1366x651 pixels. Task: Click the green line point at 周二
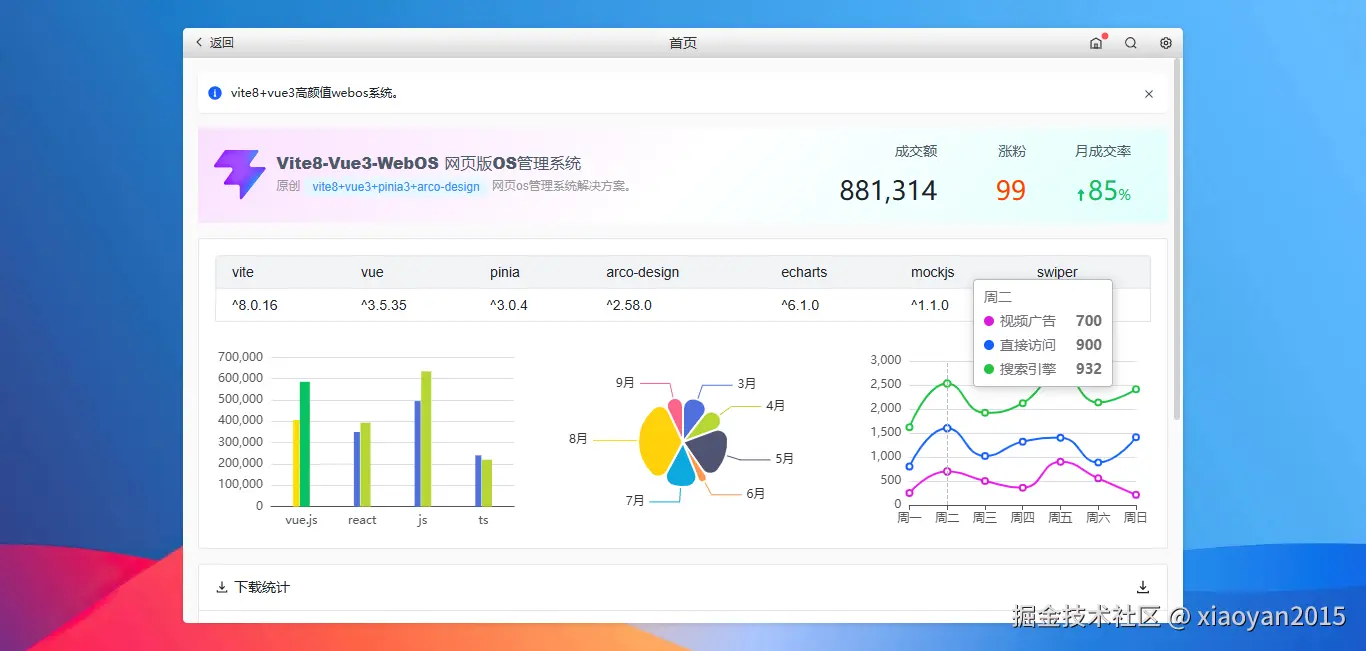[947, 383]
